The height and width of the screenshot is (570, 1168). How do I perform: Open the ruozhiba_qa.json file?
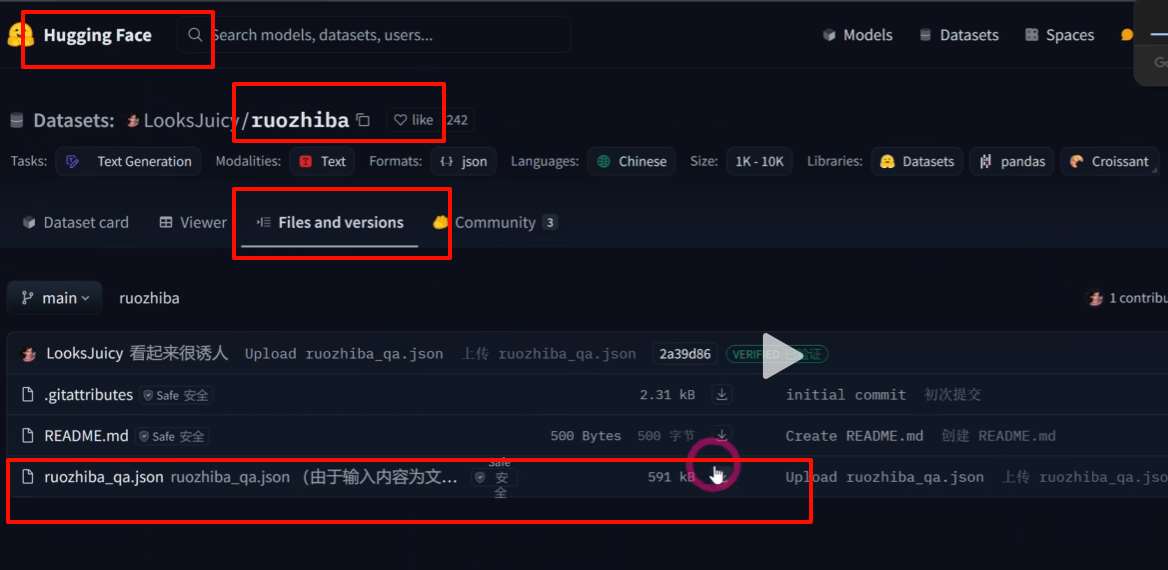click(104, 477)
